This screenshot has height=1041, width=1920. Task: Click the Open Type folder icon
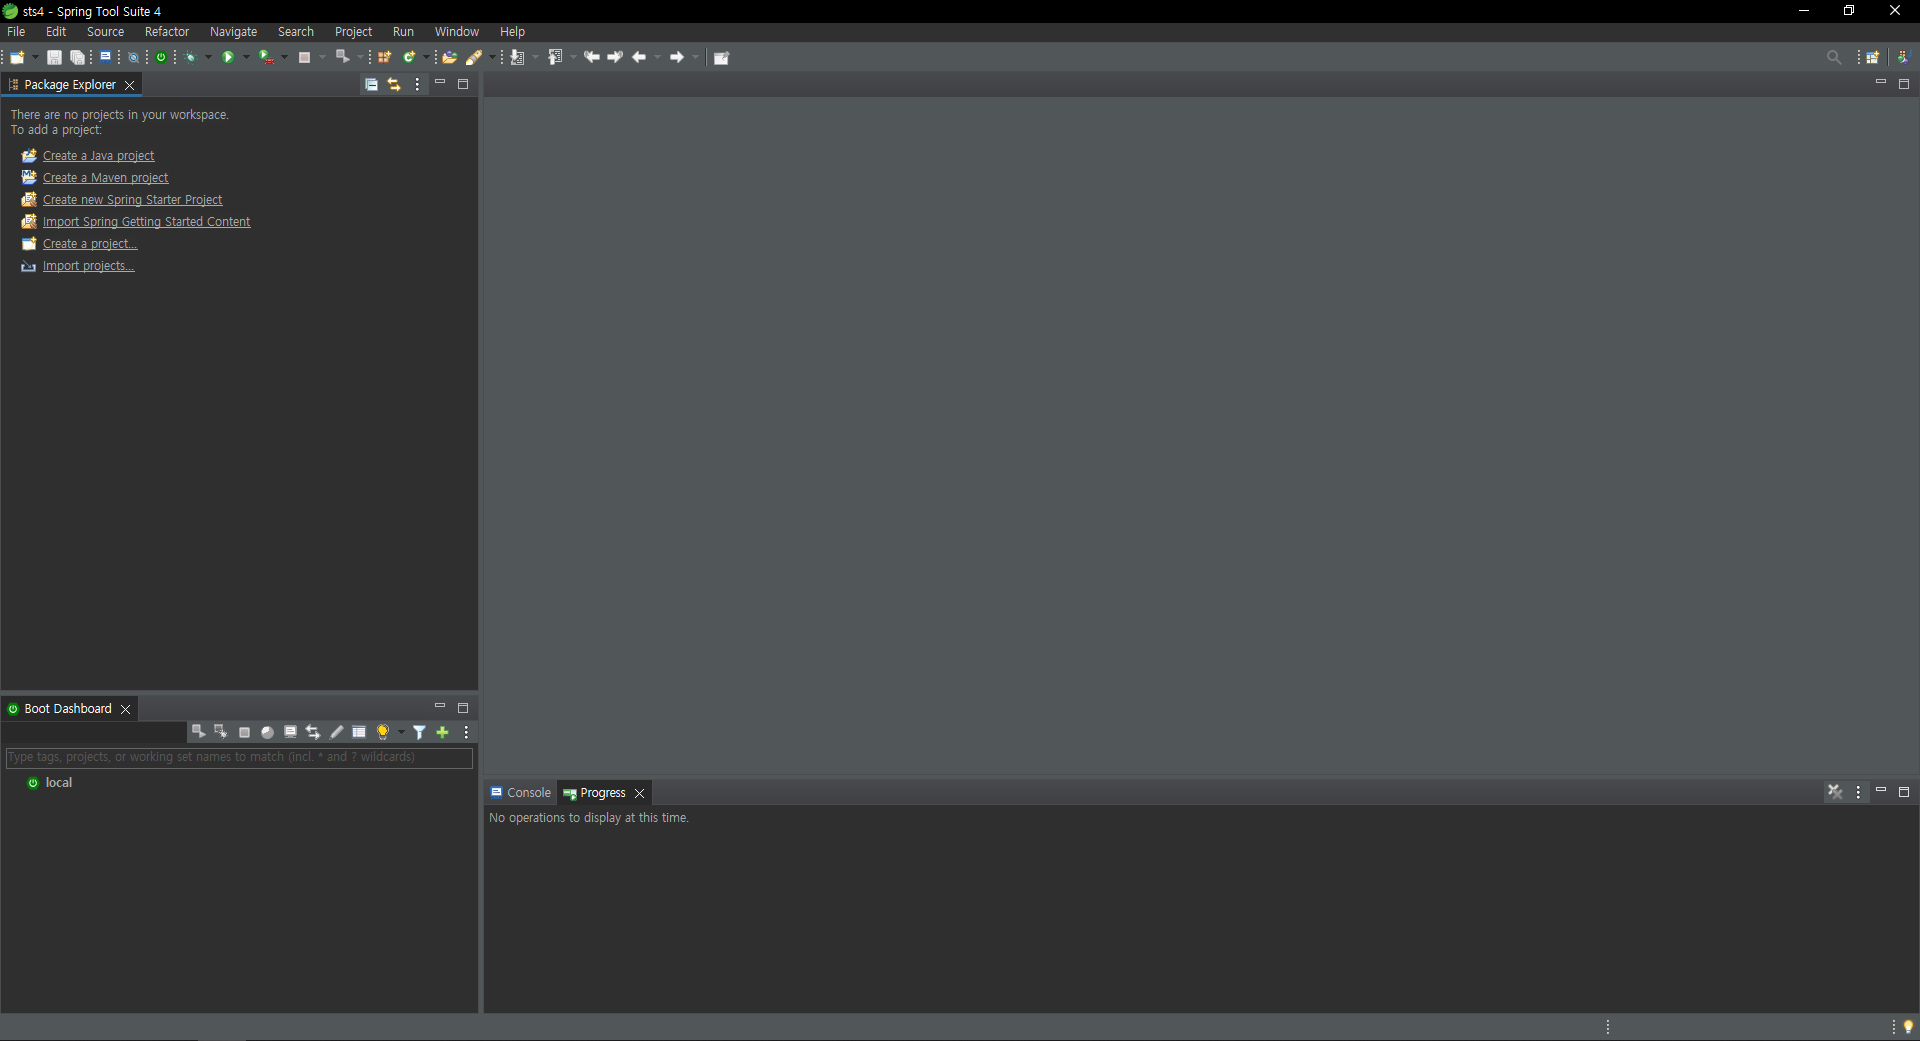tap(449, 57)
